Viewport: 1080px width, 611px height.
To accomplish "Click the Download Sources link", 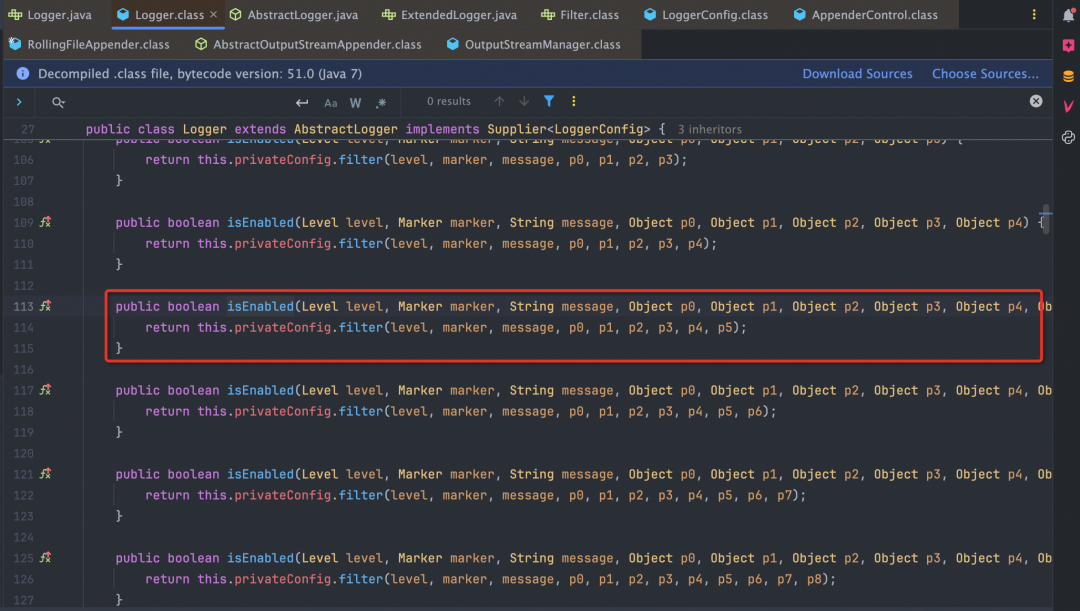I will pyautogui.click(x=857, y=74).
